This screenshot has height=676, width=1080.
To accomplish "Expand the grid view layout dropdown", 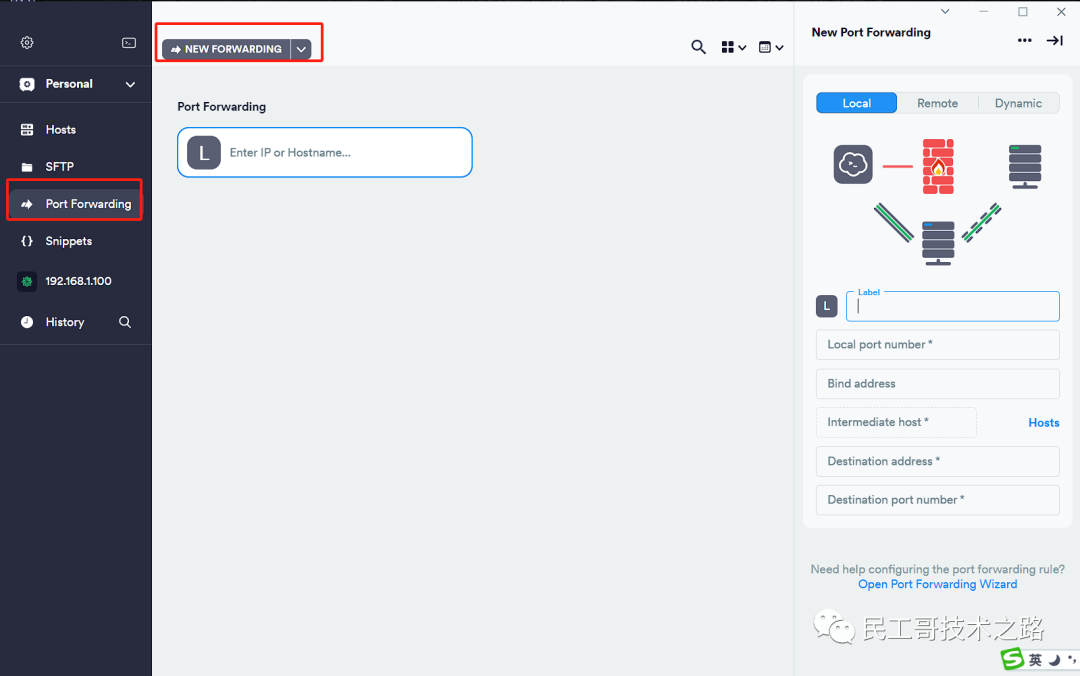I will [x=734, y=47].
